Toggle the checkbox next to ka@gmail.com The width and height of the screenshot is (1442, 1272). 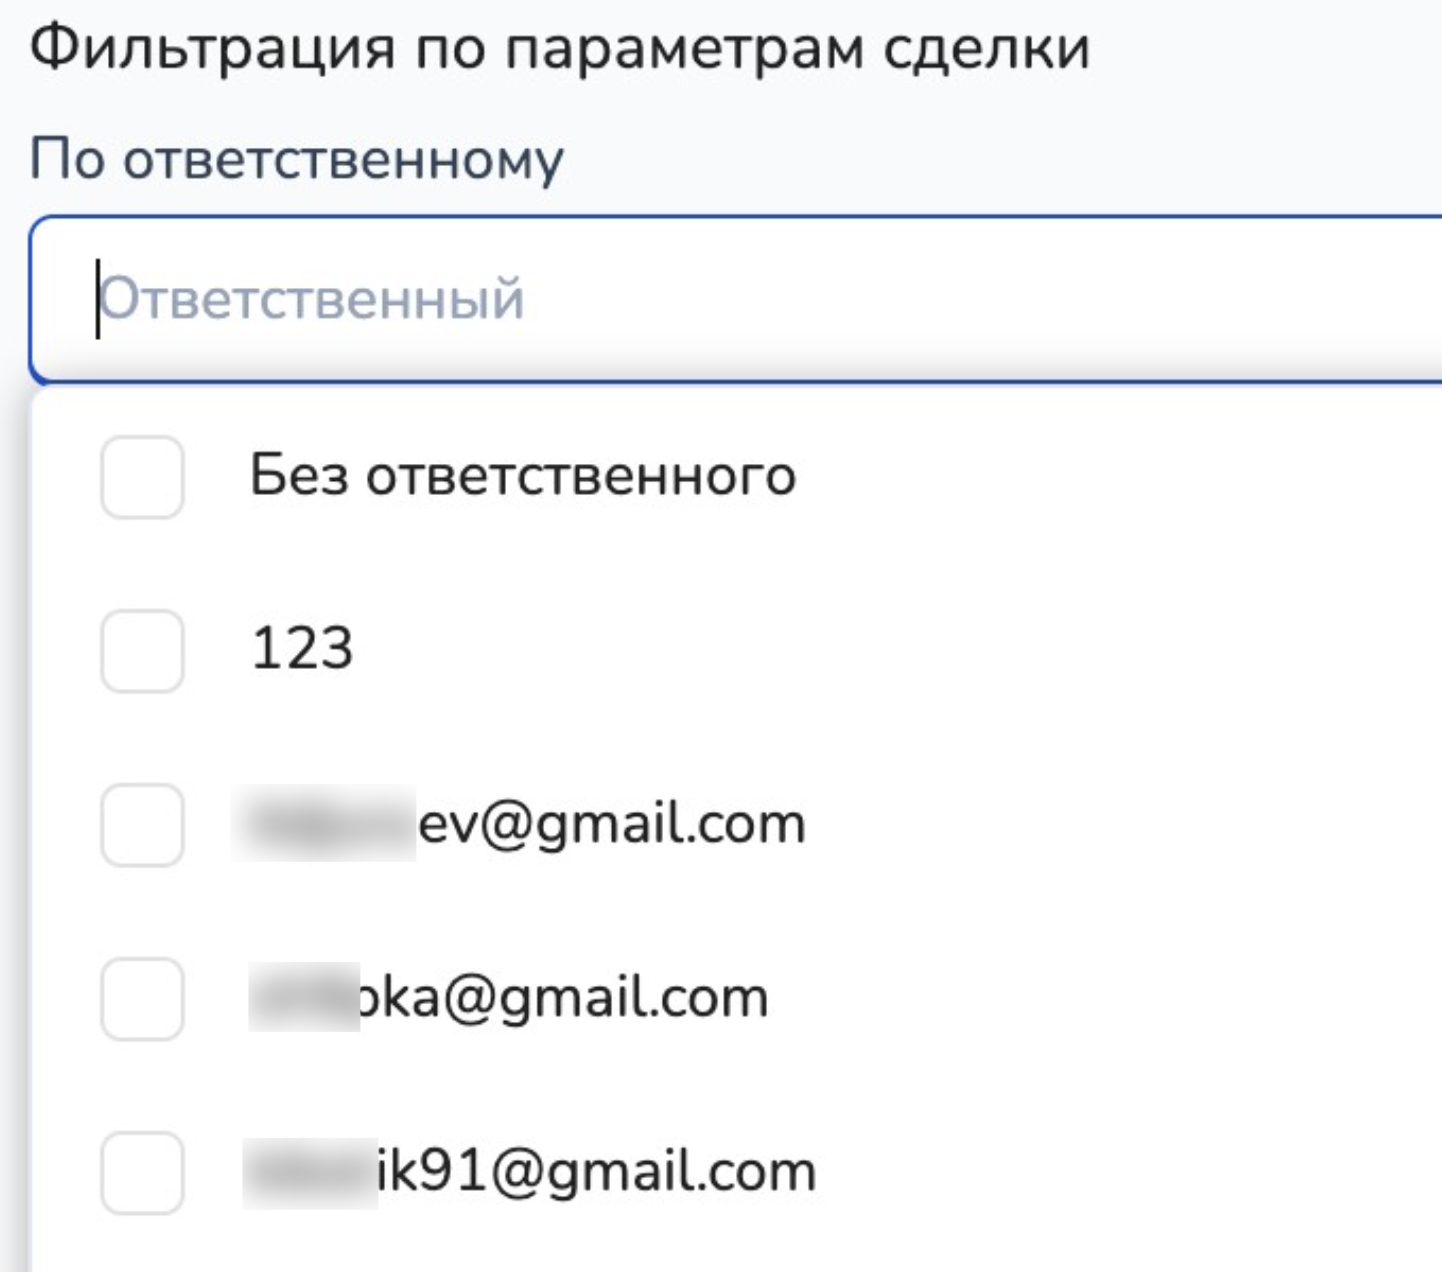[142, 999]
